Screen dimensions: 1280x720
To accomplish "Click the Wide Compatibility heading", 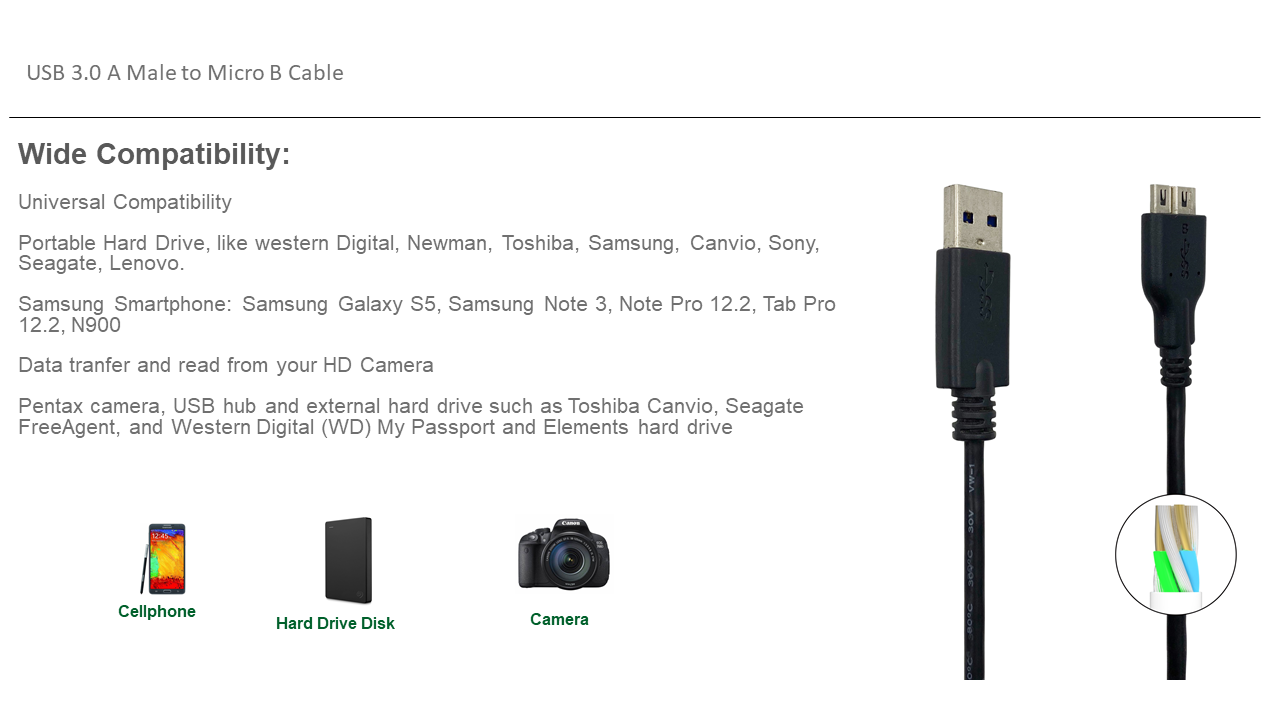I will pyautogui.click(x=154, y=154).
